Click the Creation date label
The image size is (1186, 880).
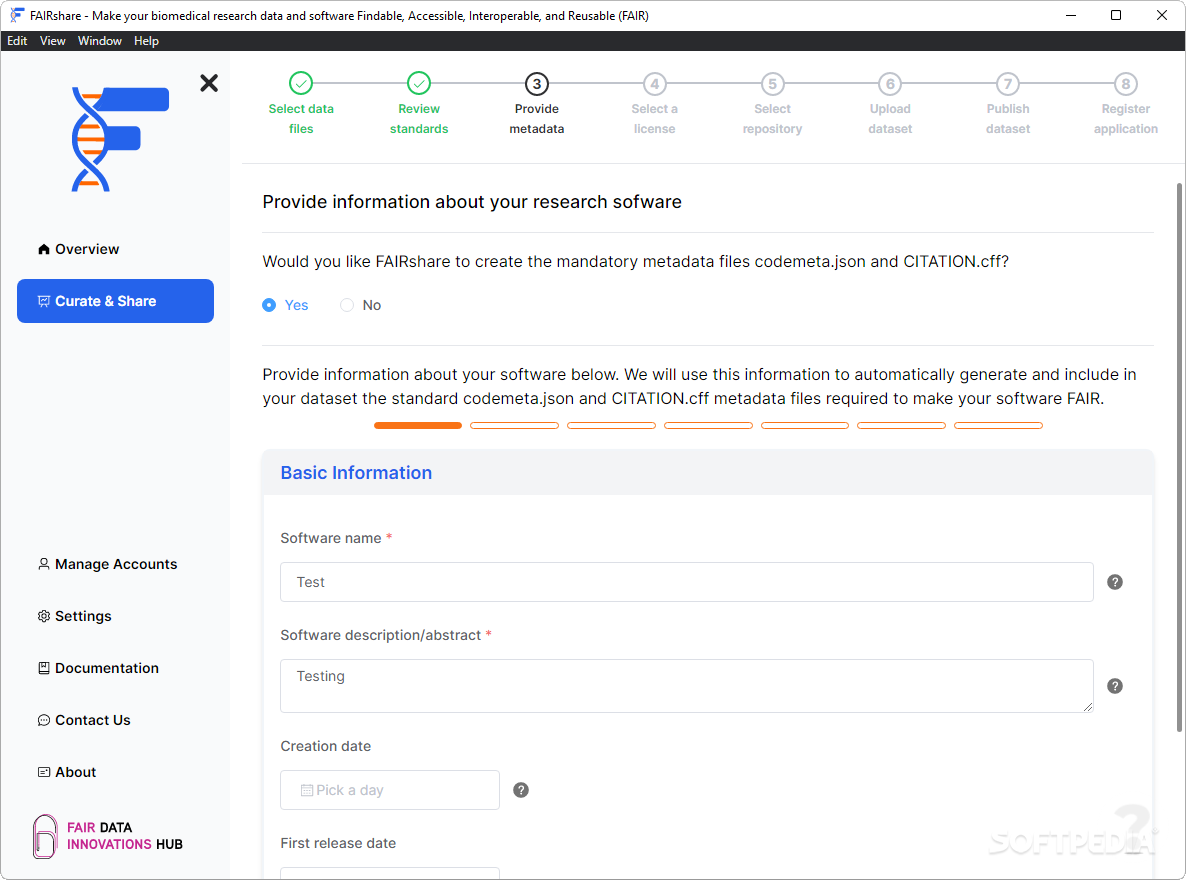[326, 746]
